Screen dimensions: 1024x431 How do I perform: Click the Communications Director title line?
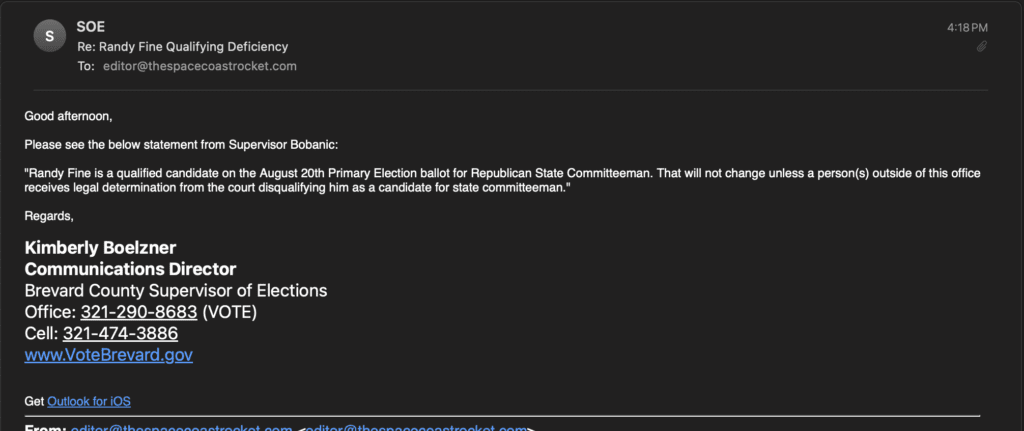131,269
